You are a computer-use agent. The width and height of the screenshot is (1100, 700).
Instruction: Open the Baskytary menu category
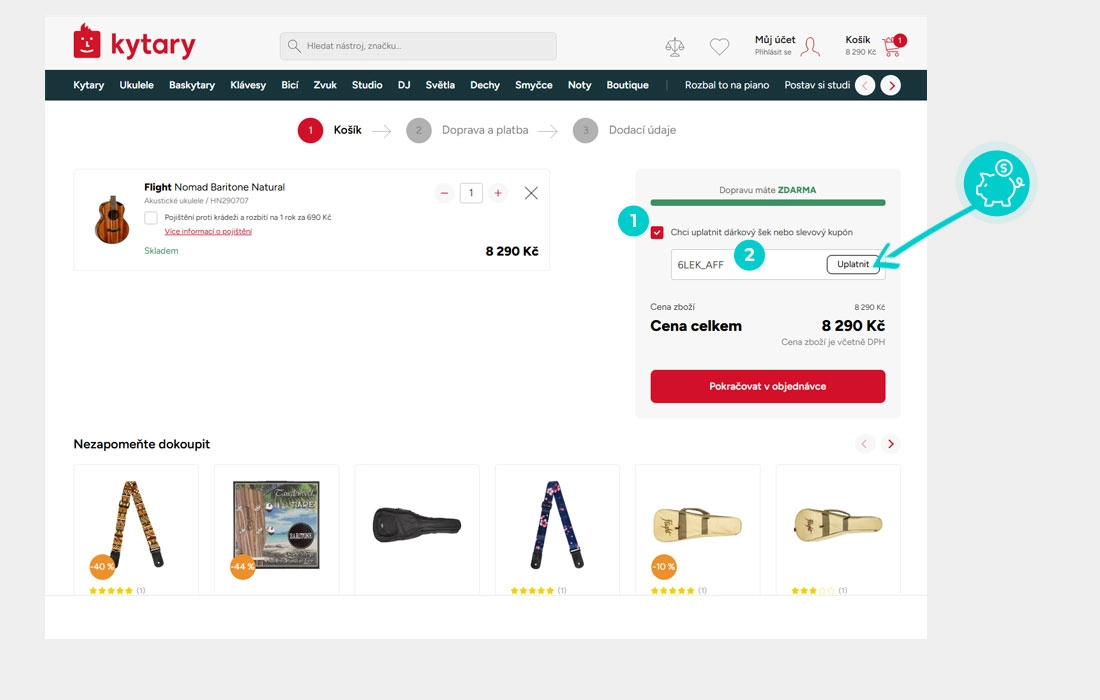coord(192,85)
